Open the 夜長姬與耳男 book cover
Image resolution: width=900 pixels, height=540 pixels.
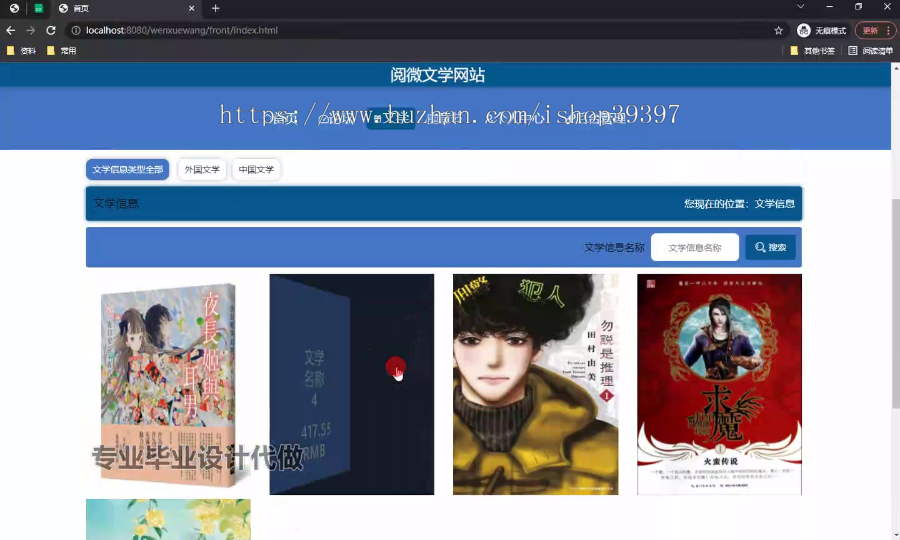pyautogui.click(x=168, y=384)
